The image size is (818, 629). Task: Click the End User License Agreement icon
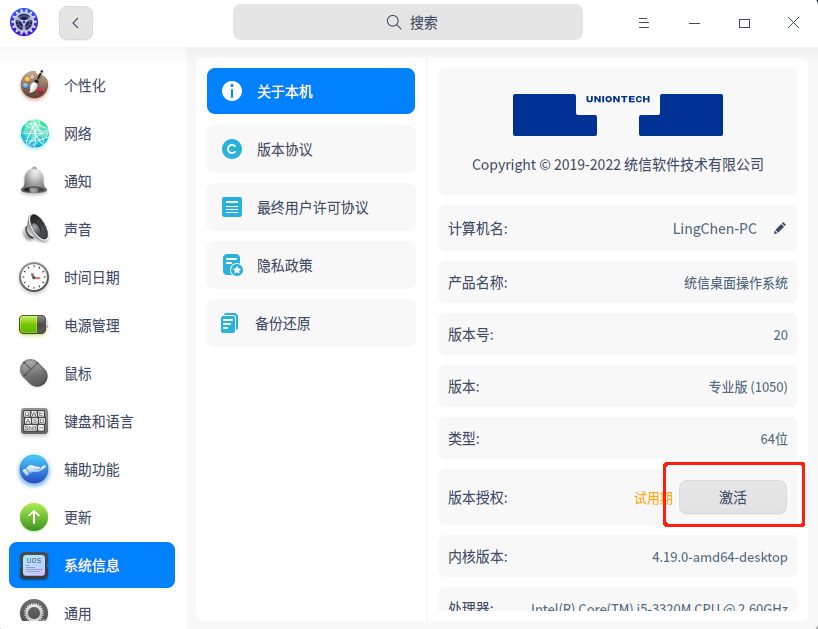click(x=232, y=207)
